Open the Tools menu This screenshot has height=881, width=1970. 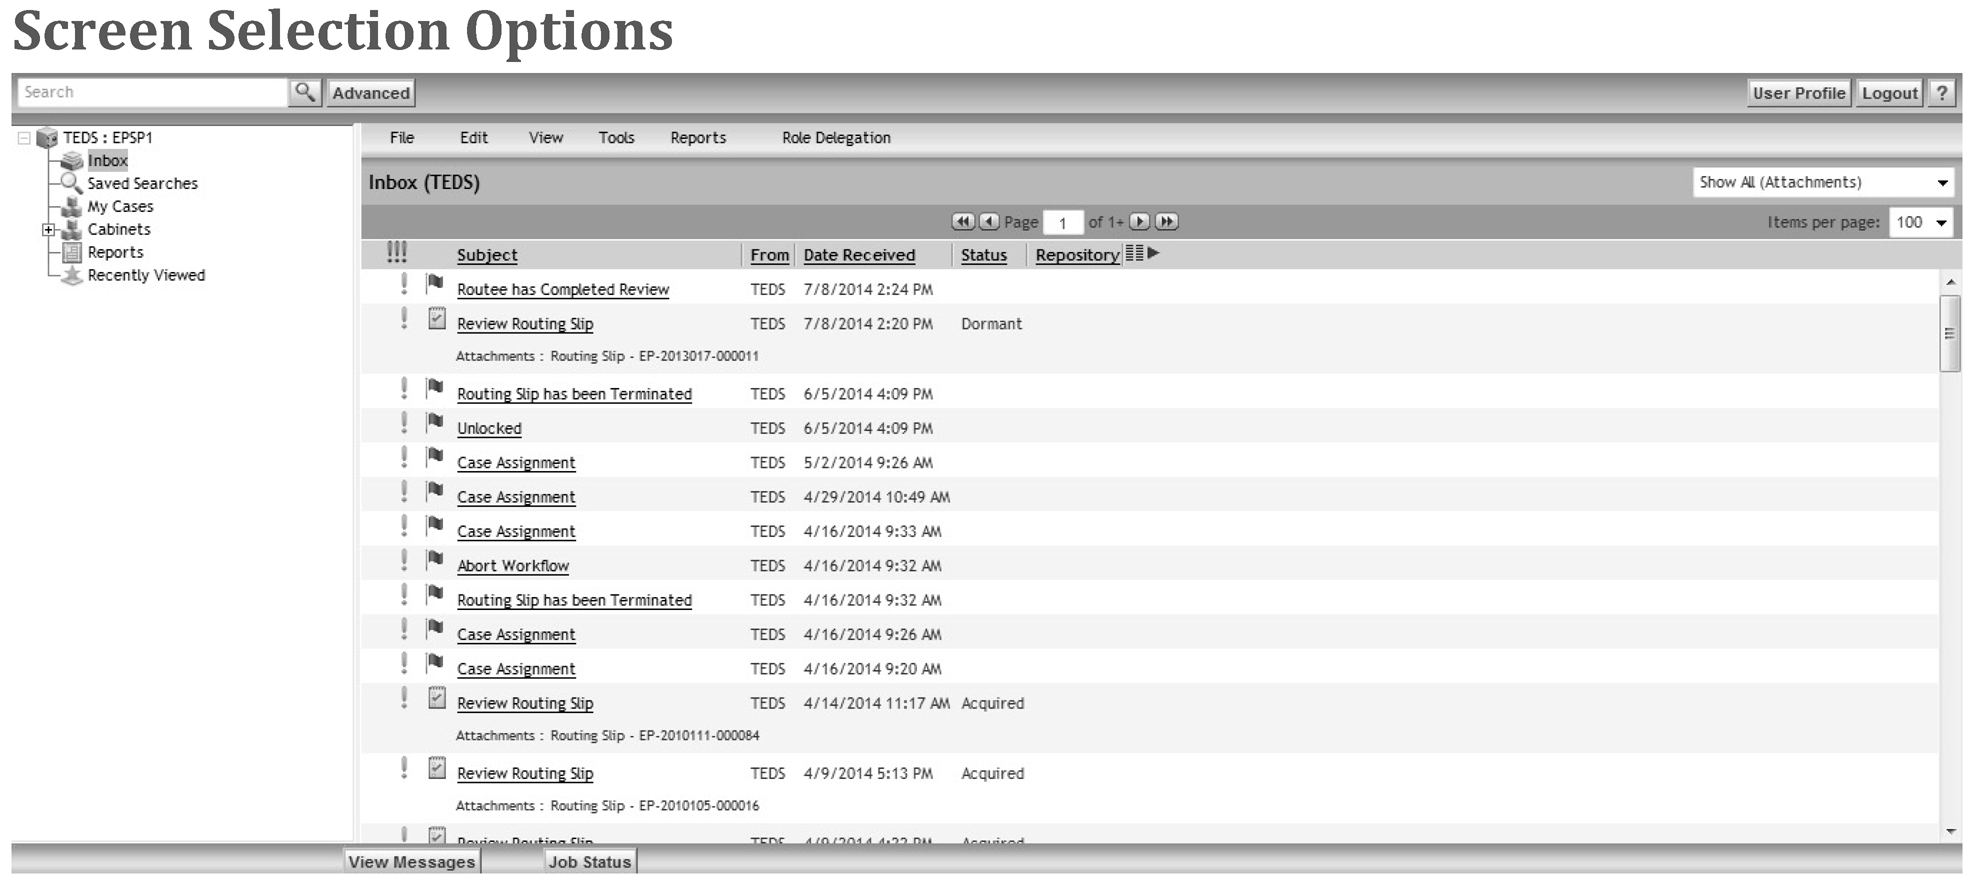[616, 138]
